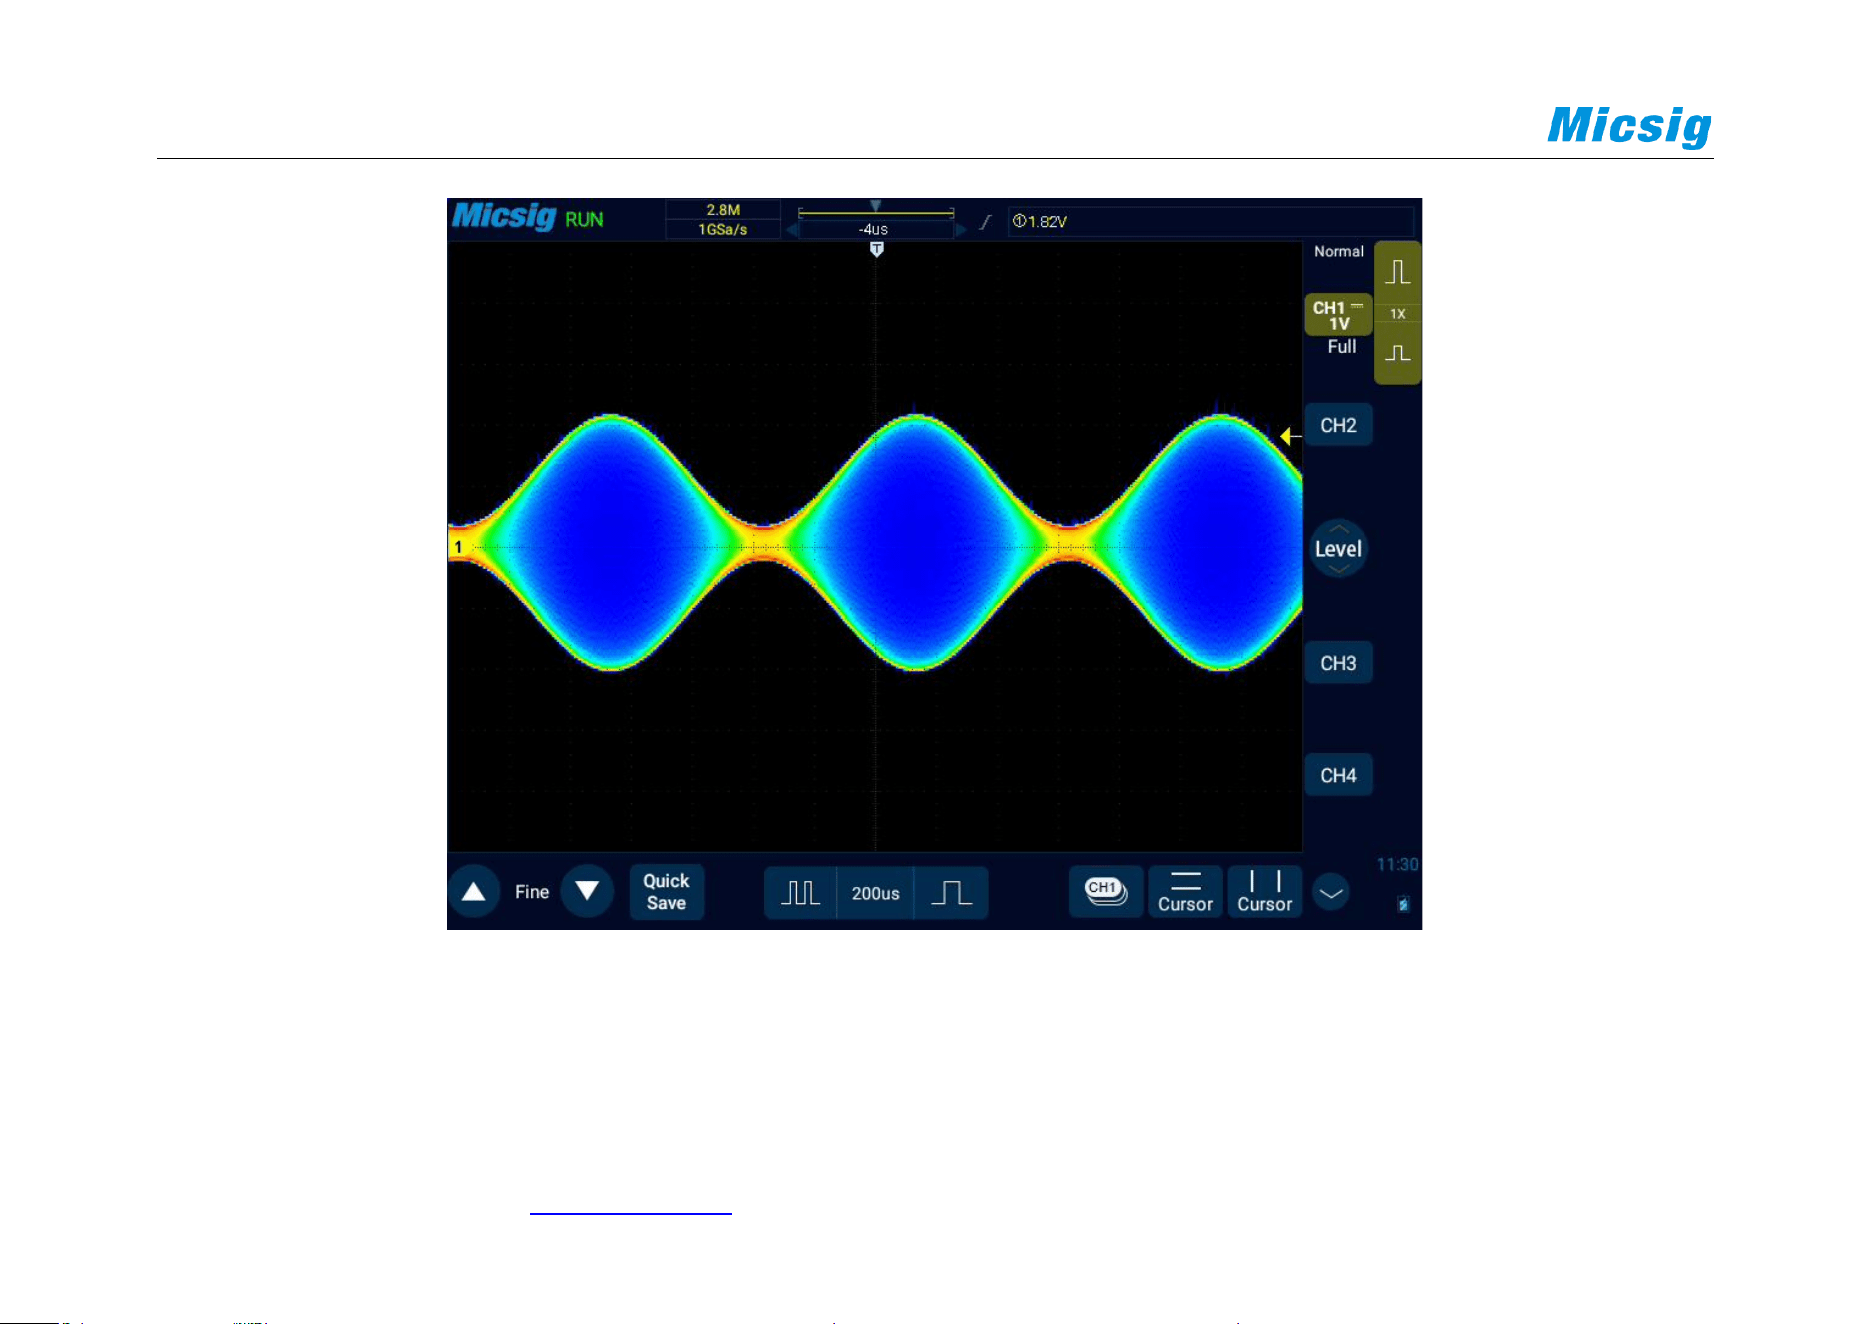Increase vertical scale with tall pulse icon
This screenshot has width=1872, height=1324.
click(1397, 272)
